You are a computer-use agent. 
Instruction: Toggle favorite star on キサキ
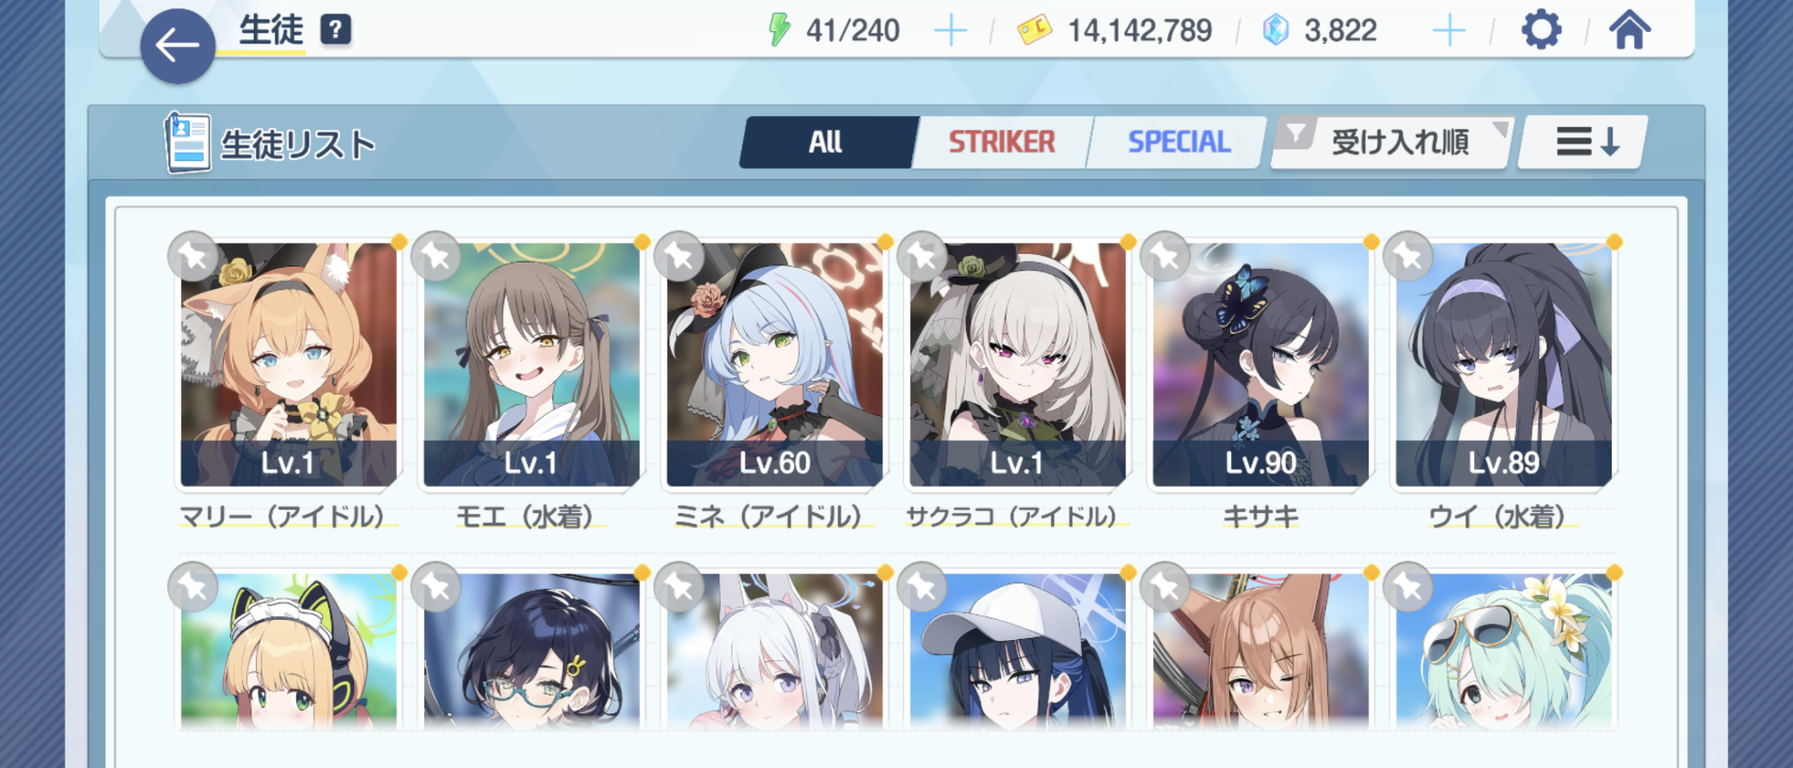tap(1165, 256)
